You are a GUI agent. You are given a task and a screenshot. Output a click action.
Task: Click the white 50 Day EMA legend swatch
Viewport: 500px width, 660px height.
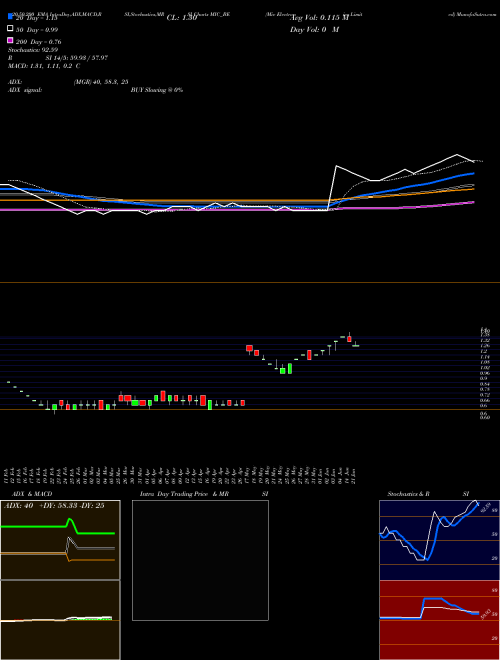(x=10, y=29)
